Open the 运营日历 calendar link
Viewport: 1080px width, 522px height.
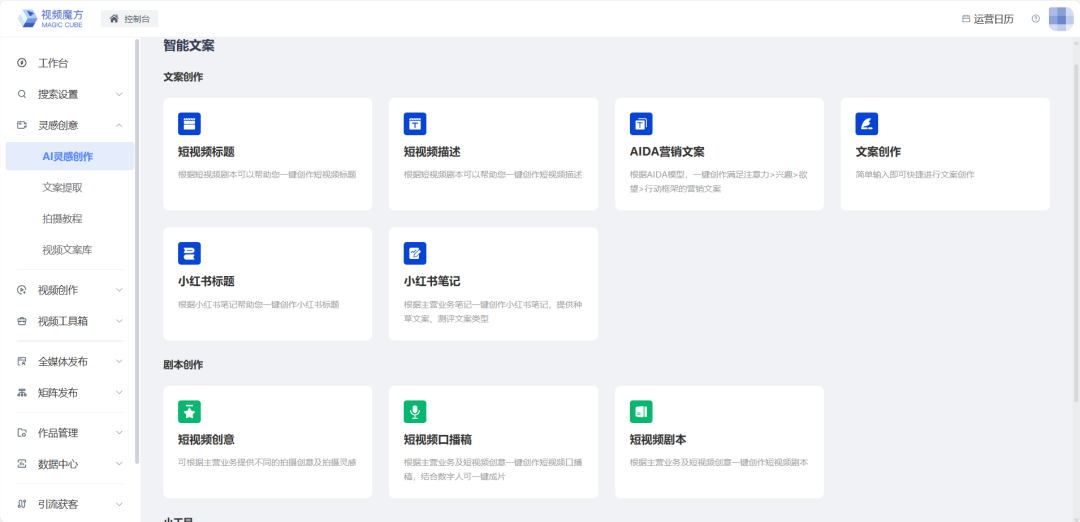point(987,19)
